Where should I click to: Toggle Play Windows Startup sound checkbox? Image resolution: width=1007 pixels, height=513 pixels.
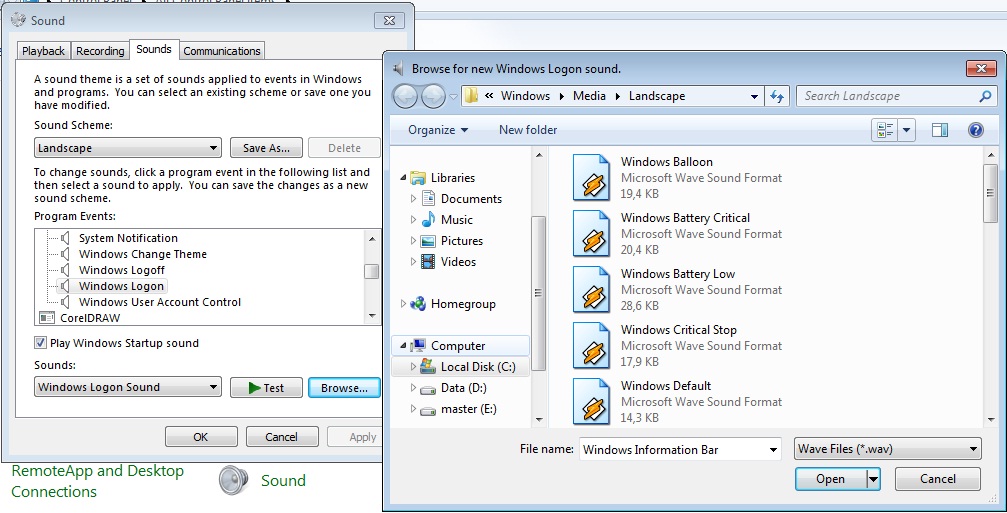(40, 343)
